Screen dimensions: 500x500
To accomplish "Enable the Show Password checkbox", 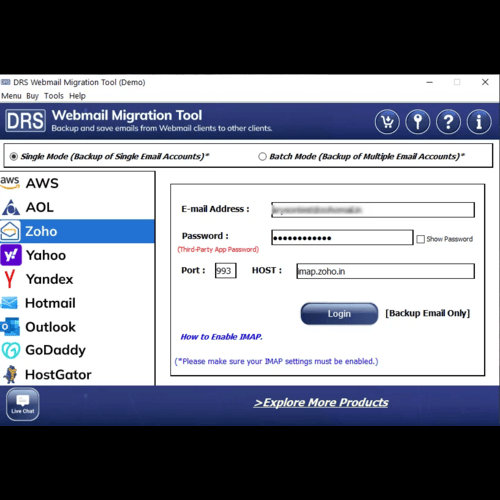I will (x=420, y=239).
